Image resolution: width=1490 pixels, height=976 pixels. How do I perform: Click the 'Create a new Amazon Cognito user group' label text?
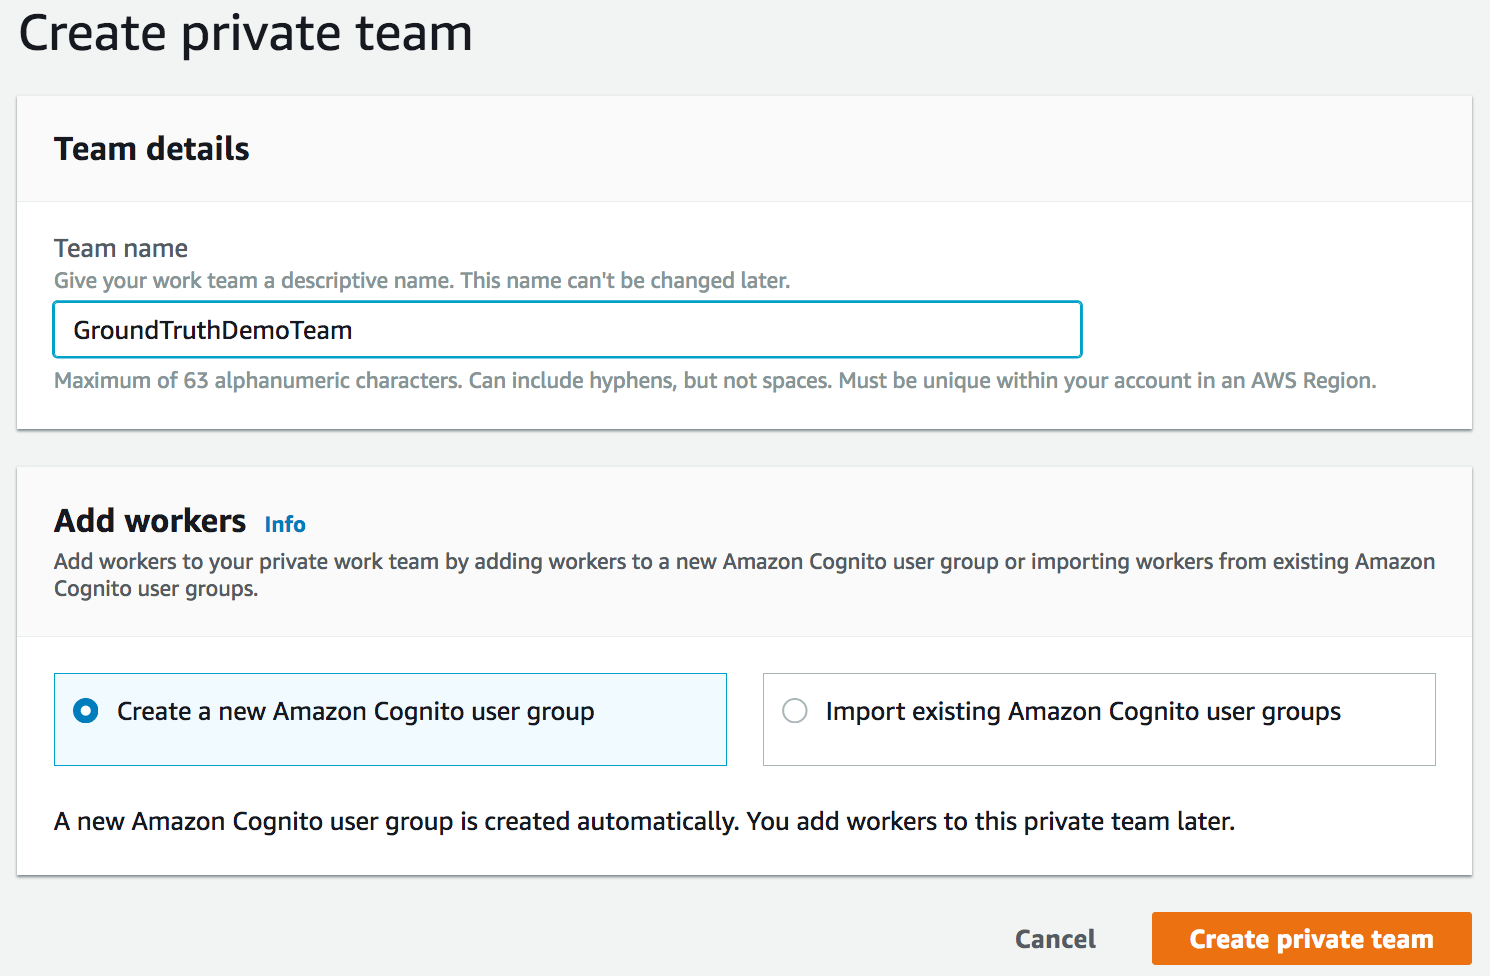[x=355, y=711]
